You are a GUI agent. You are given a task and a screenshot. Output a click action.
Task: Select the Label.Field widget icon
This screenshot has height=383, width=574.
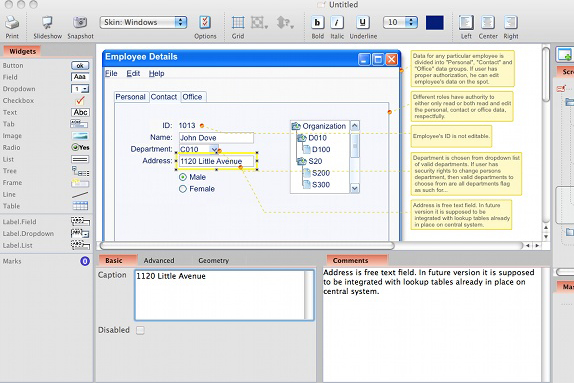80,221
